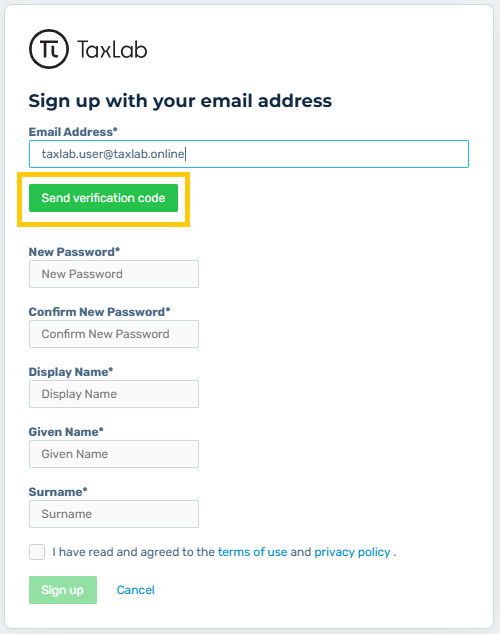This screenshot has width=500, height=634.
Task: Click the Surname label
Action: click(58, 492)
